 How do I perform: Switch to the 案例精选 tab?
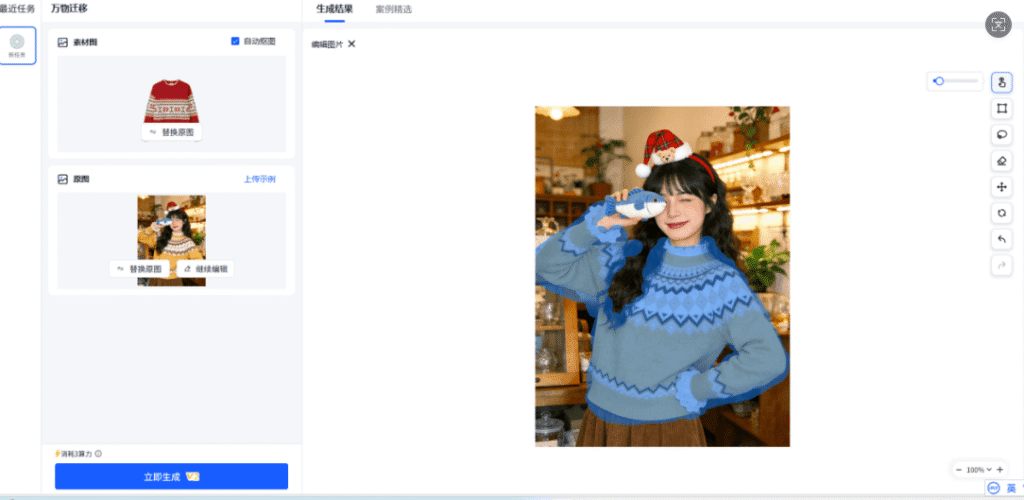394,9
